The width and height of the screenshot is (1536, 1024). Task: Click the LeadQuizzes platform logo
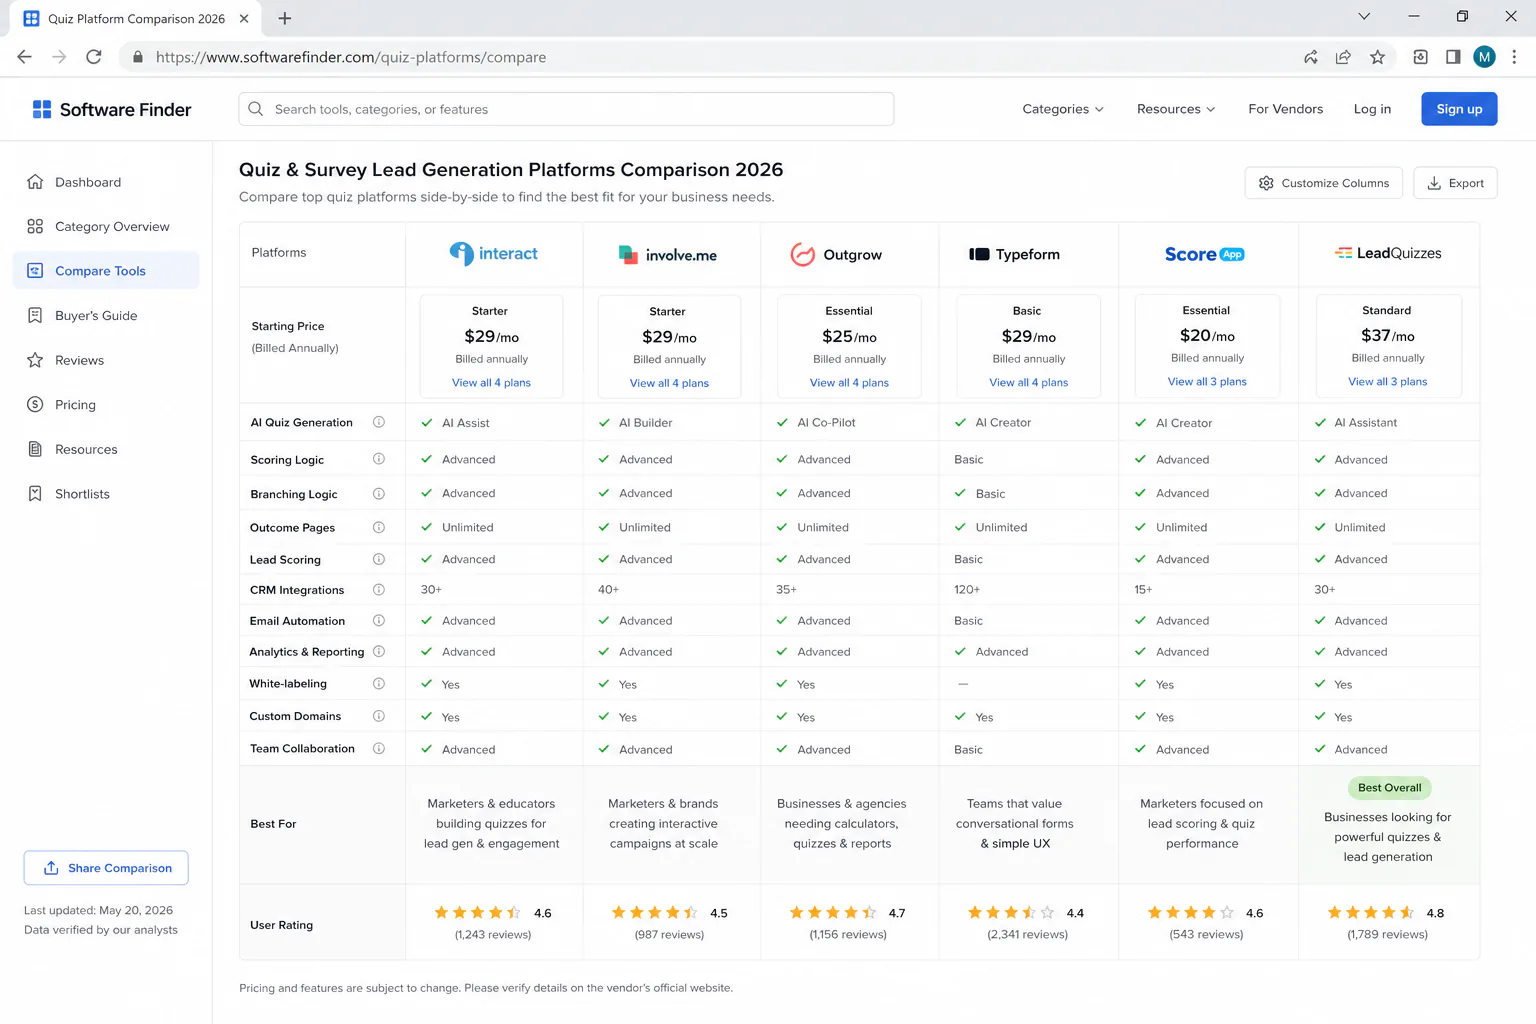pyautogui.click(x=1388, y=253)
